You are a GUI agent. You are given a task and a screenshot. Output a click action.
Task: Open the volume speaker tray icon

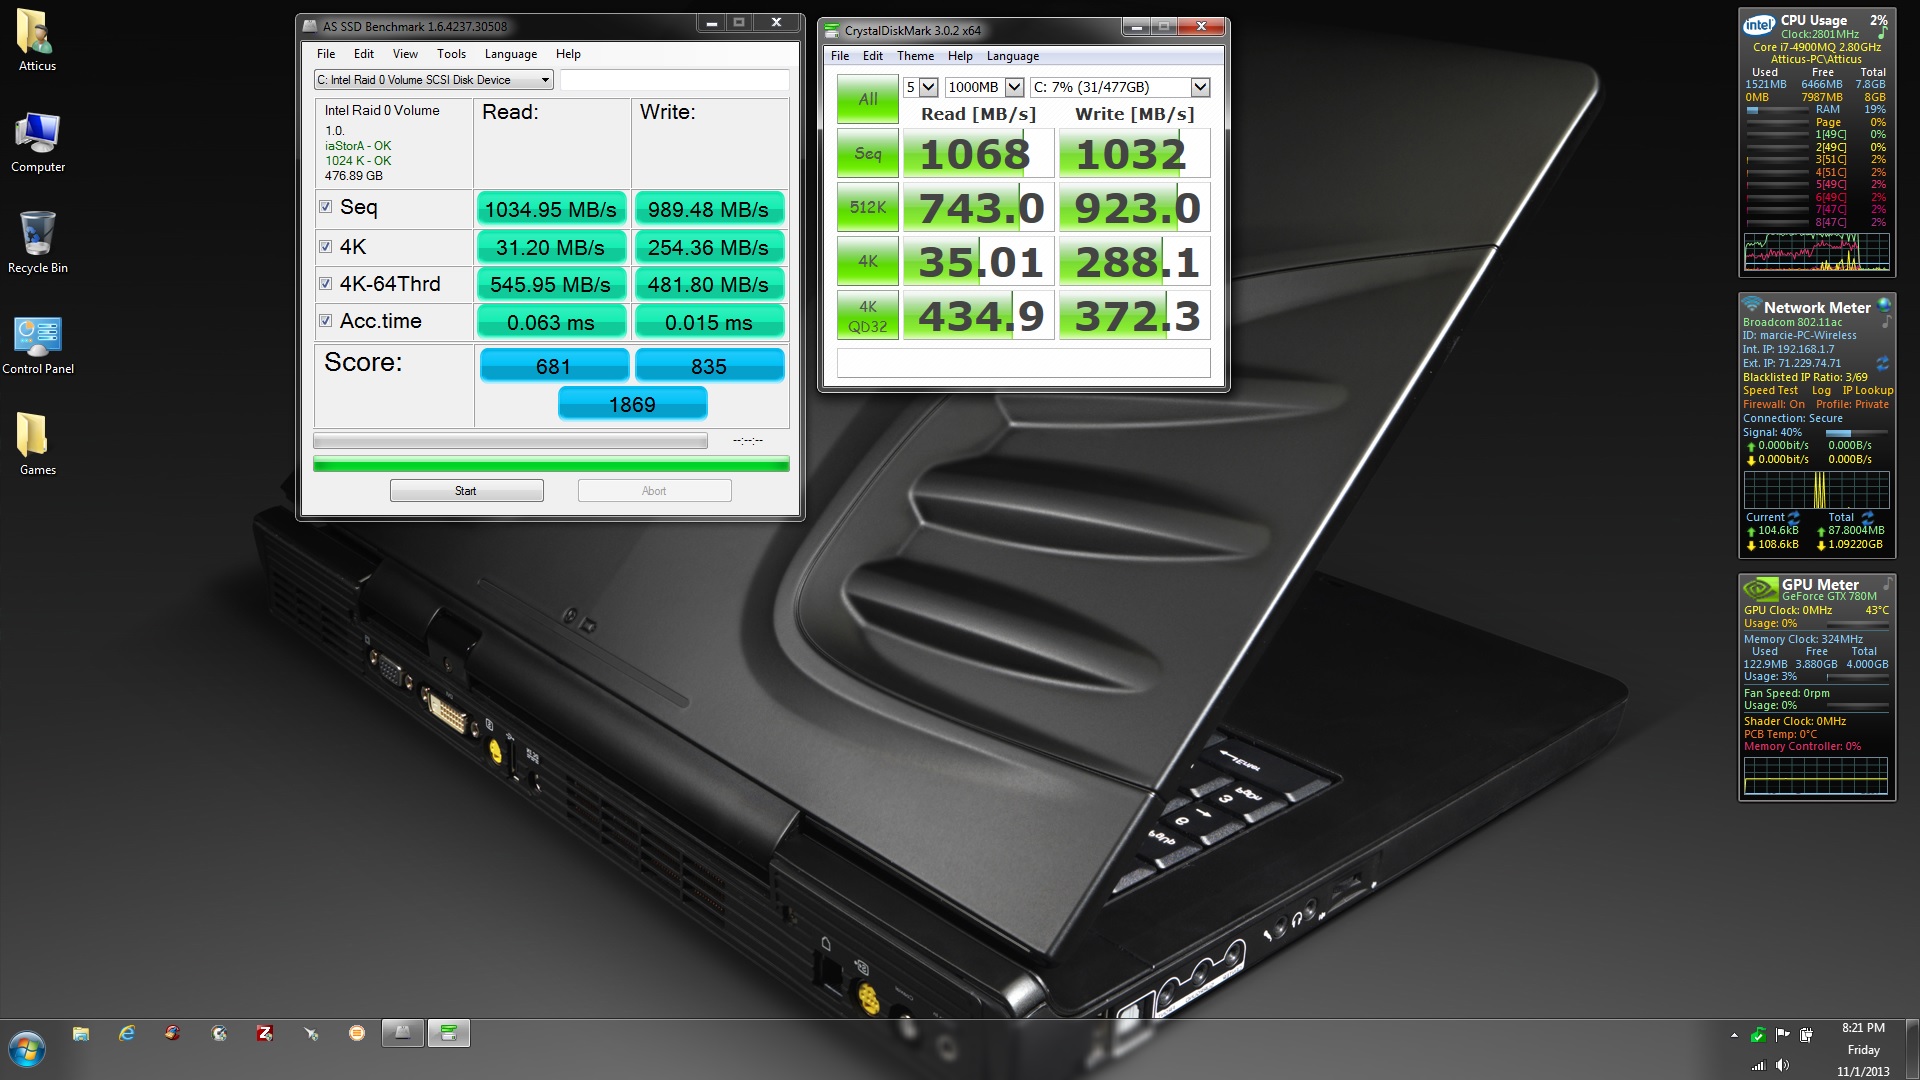(x=1782, y=1066)
